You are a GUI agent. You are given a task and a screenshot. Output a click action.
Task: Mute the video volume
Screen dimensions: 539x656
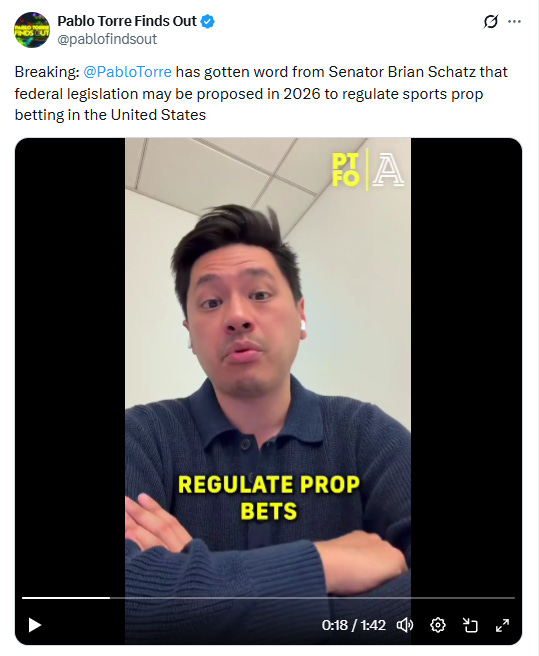pyautogui.click(x=405, y=625)
